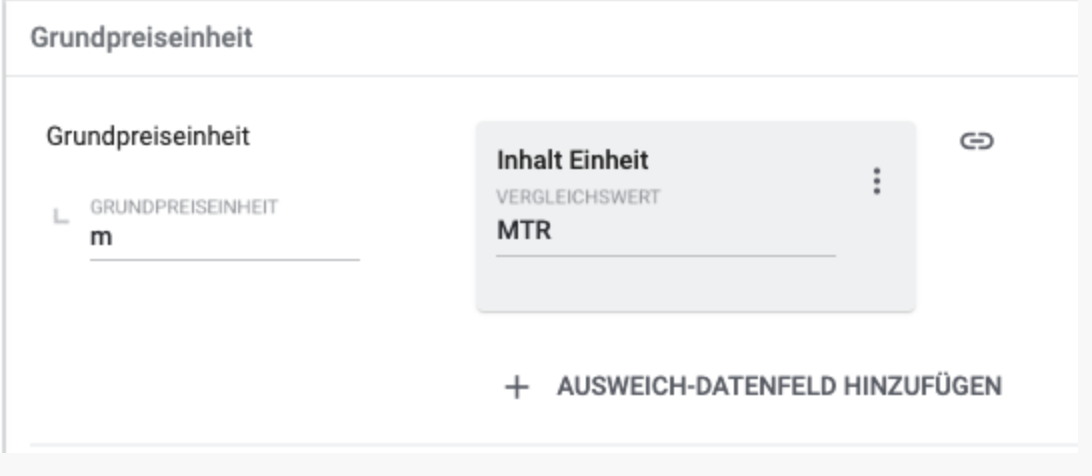
Task: Click the black Grundpreiseinheit row label
Action: 148,136
